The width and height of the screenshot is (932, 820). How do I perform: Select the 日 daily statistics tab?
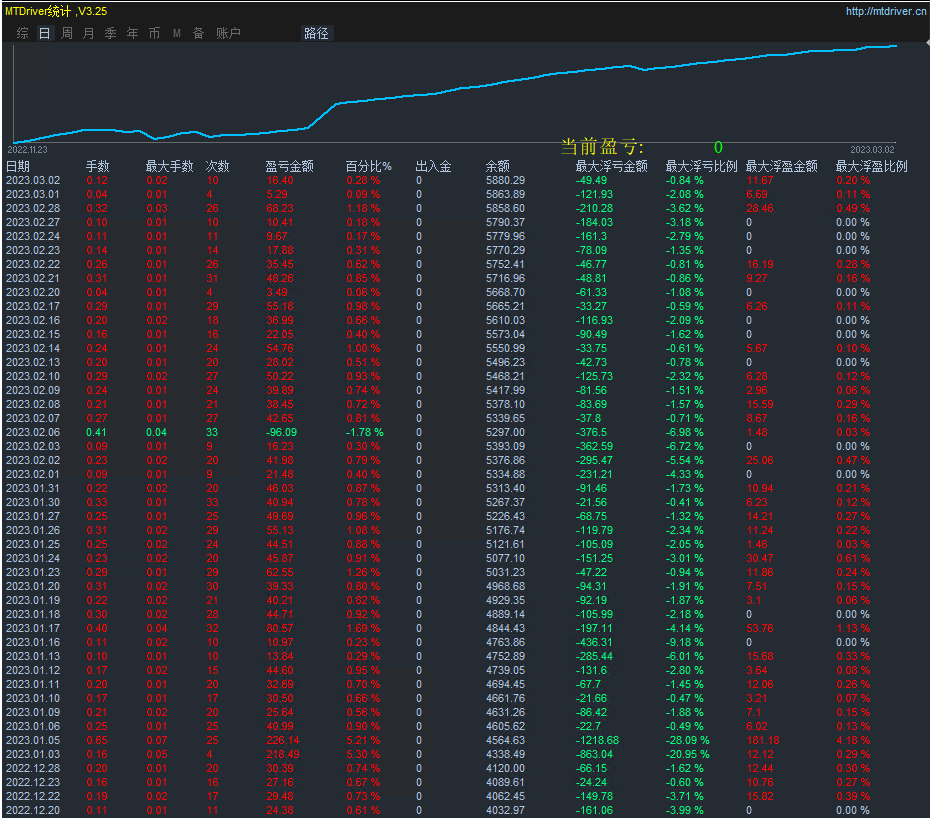(x=44, y=33)
